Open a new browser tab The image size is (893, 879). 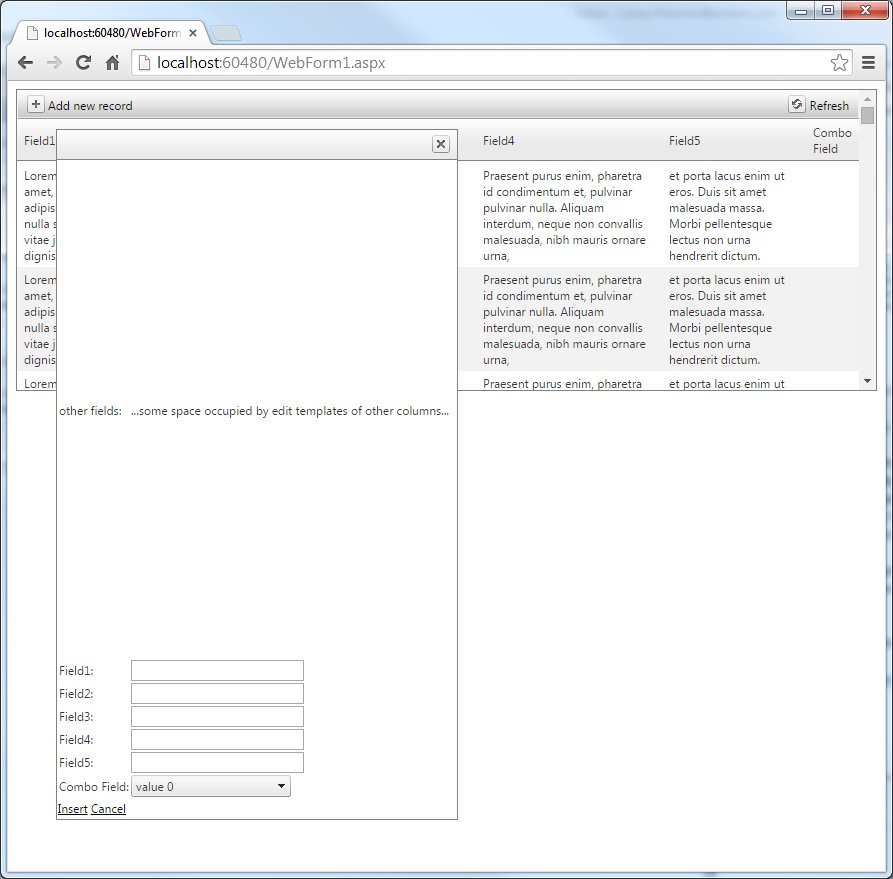point(226,34)
